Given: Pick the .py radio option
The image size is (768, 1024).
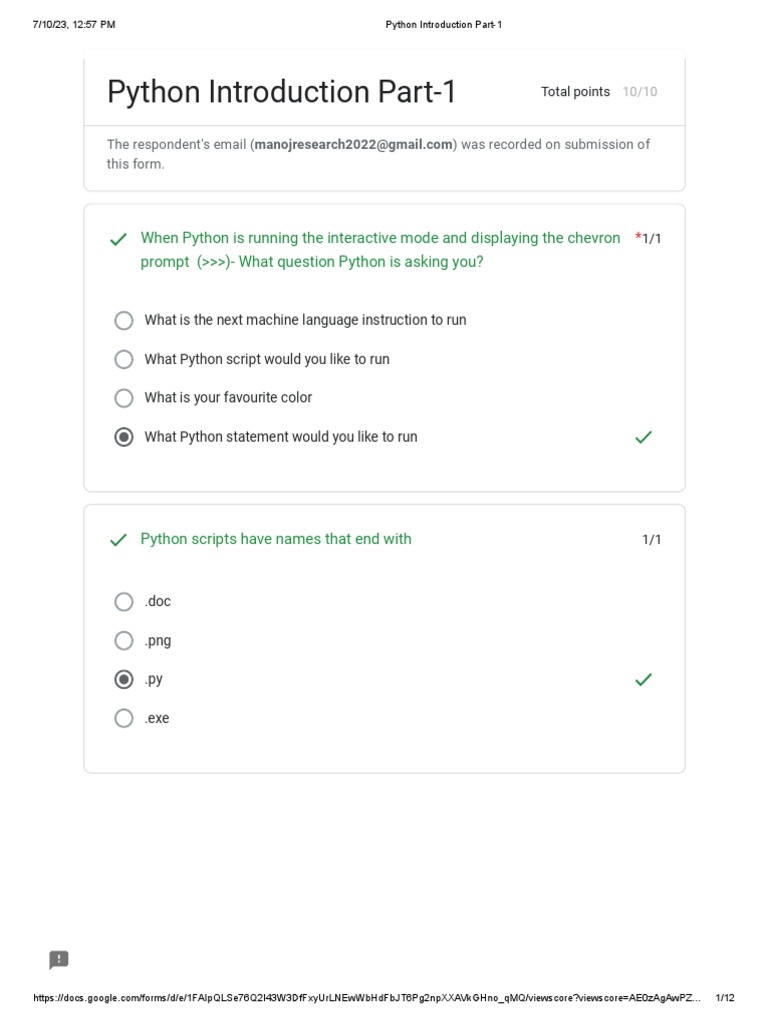Looking at the screenshot, I should 124,680.
